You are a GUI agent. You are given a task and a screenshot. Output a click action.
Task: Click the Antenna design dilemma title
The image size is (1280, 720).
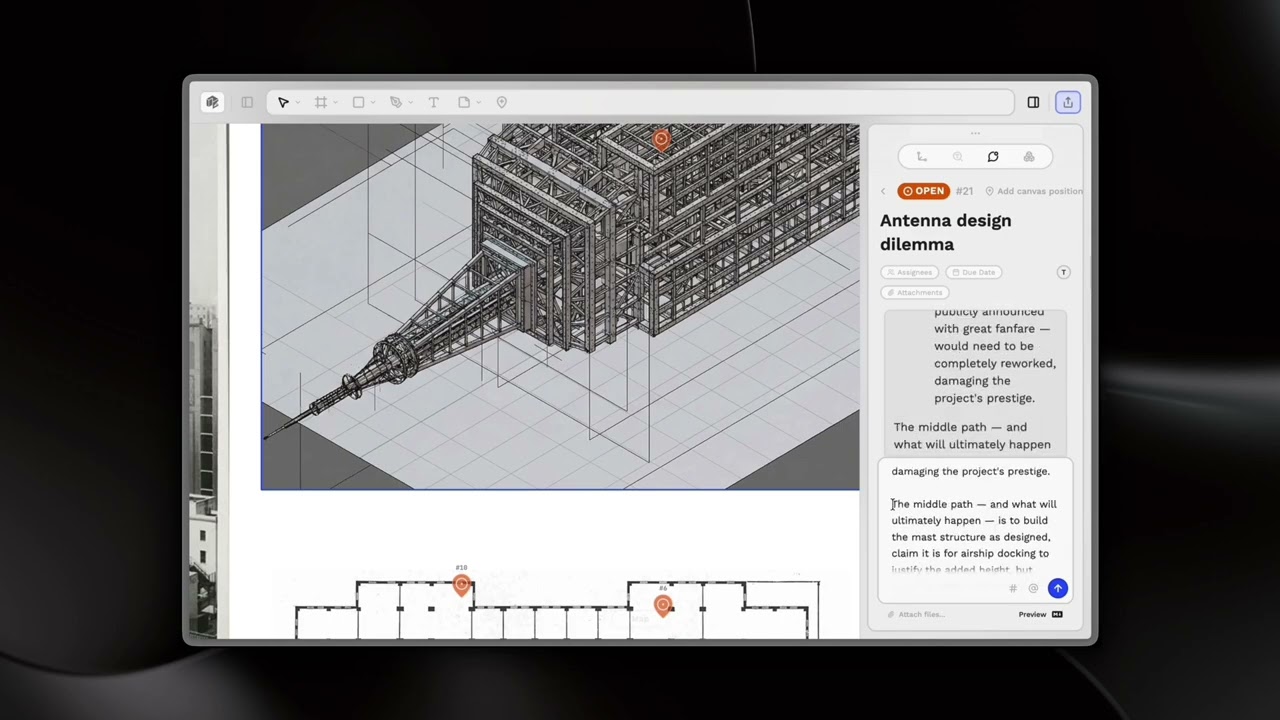tap(945, 232)
